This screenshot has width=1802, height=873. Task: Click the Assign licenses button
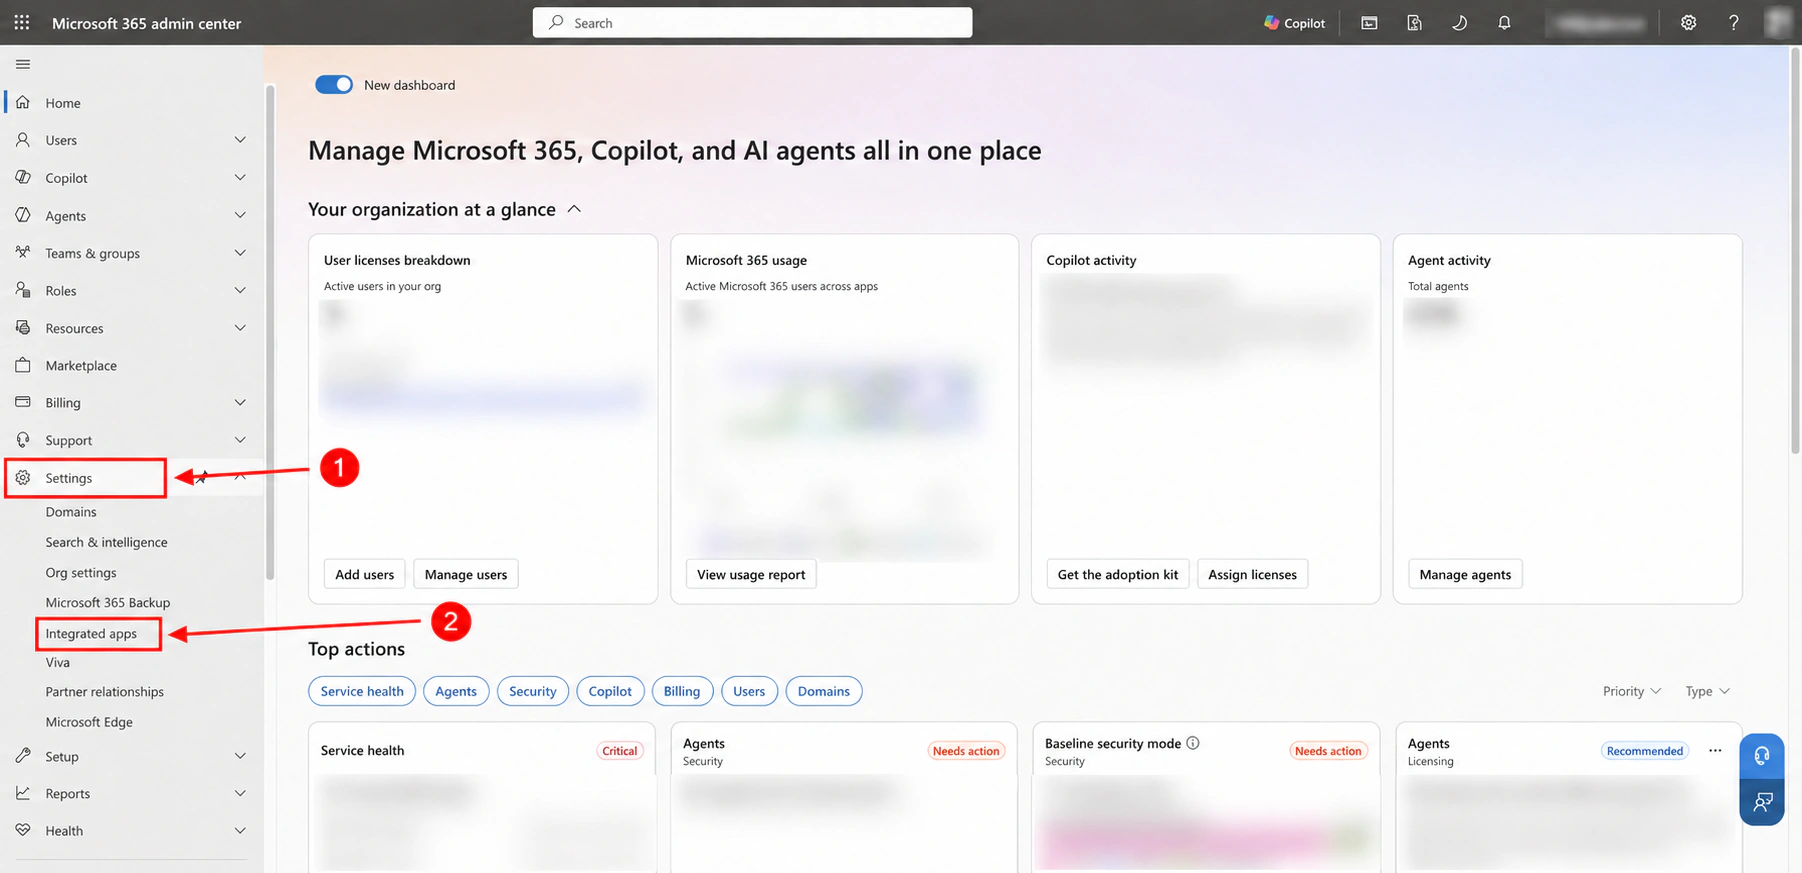tap(1252, 574)
